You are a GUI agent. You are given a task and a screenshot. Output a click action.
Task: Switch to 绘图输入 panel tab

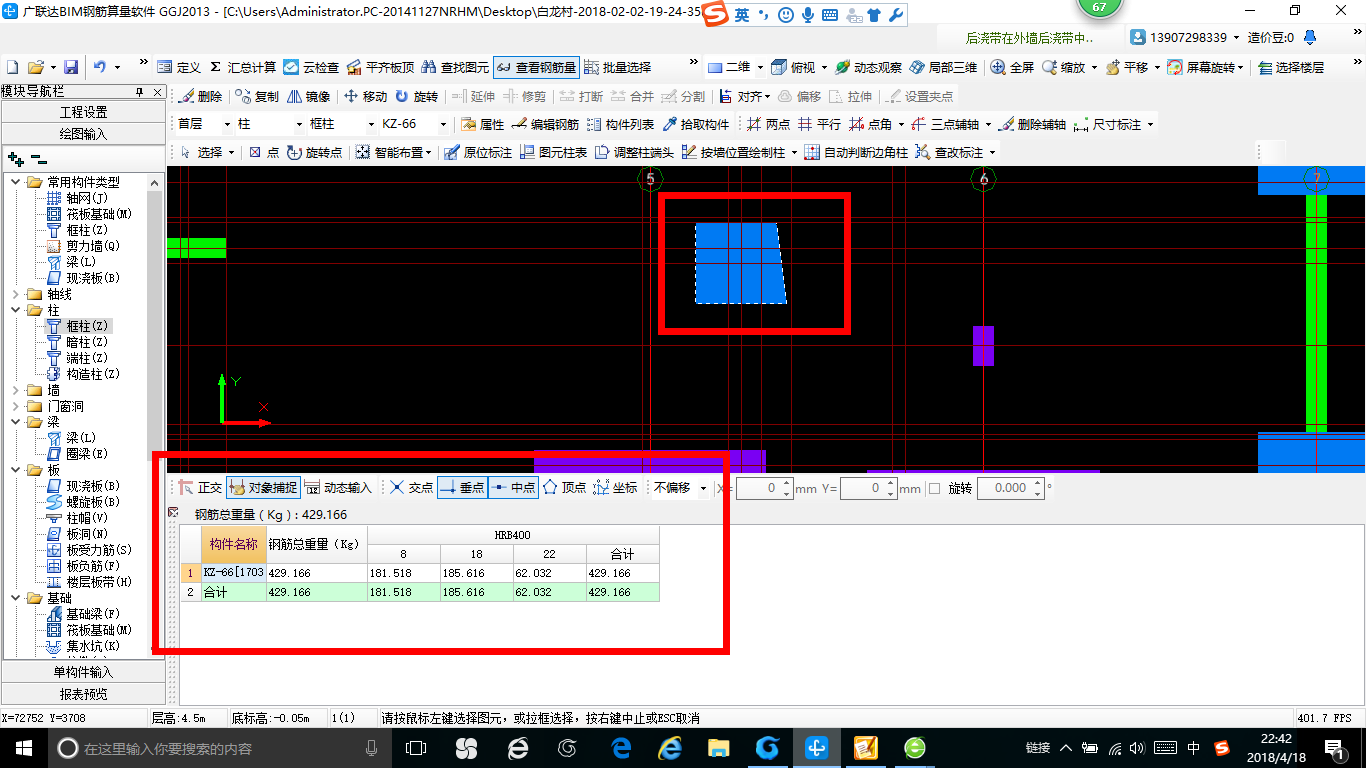coord(83,133)
